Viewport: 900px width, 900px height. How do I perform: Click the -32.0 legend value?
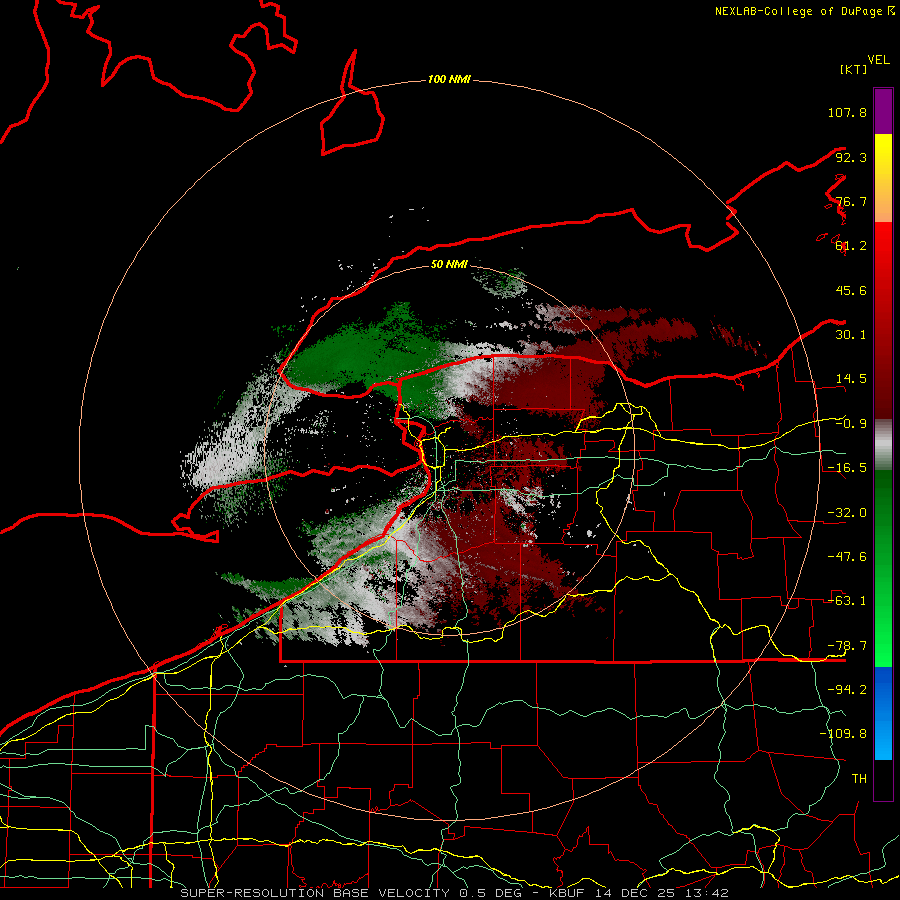point(847,513)
